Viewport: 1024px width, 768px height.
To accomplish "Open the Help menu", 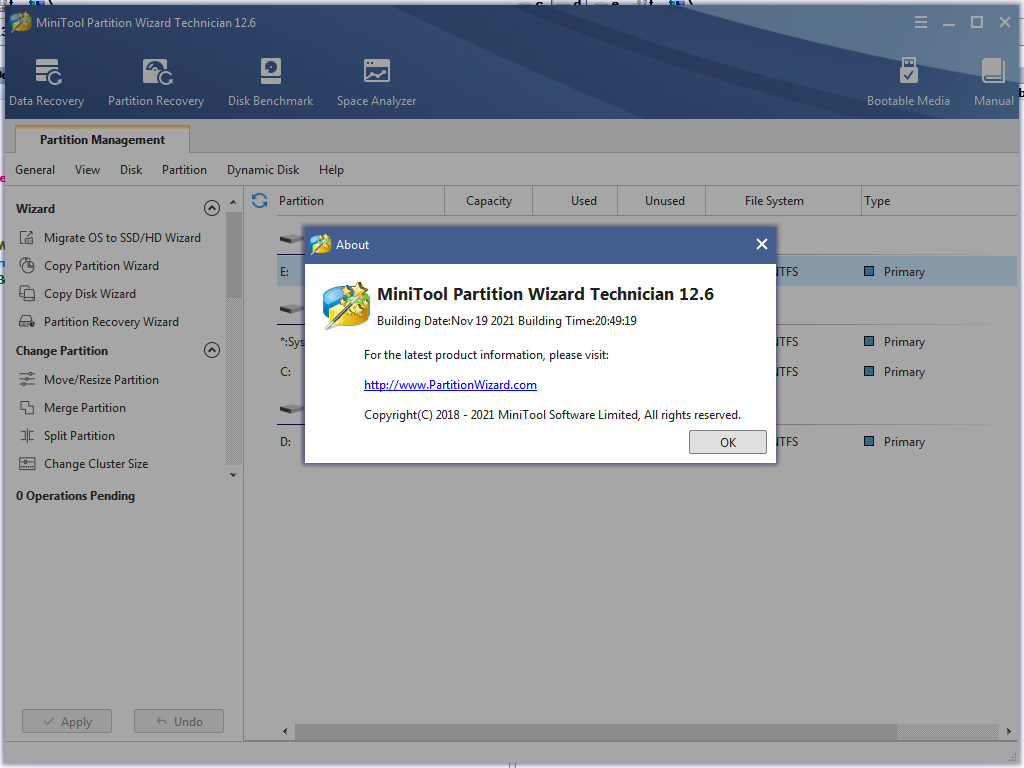I will (331, 170).
